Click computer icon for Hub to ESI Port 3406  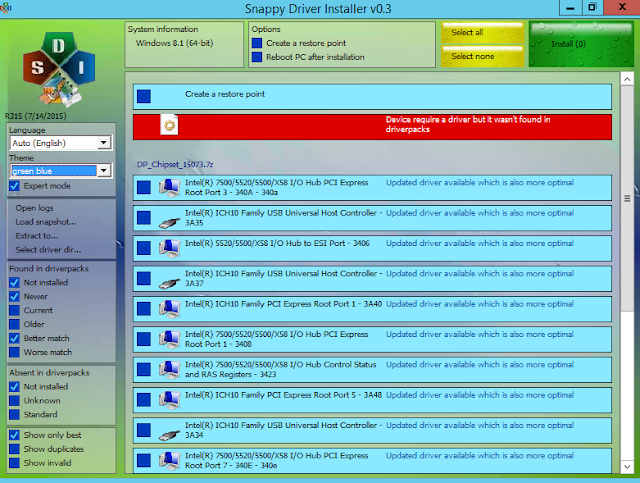(169, 248)
